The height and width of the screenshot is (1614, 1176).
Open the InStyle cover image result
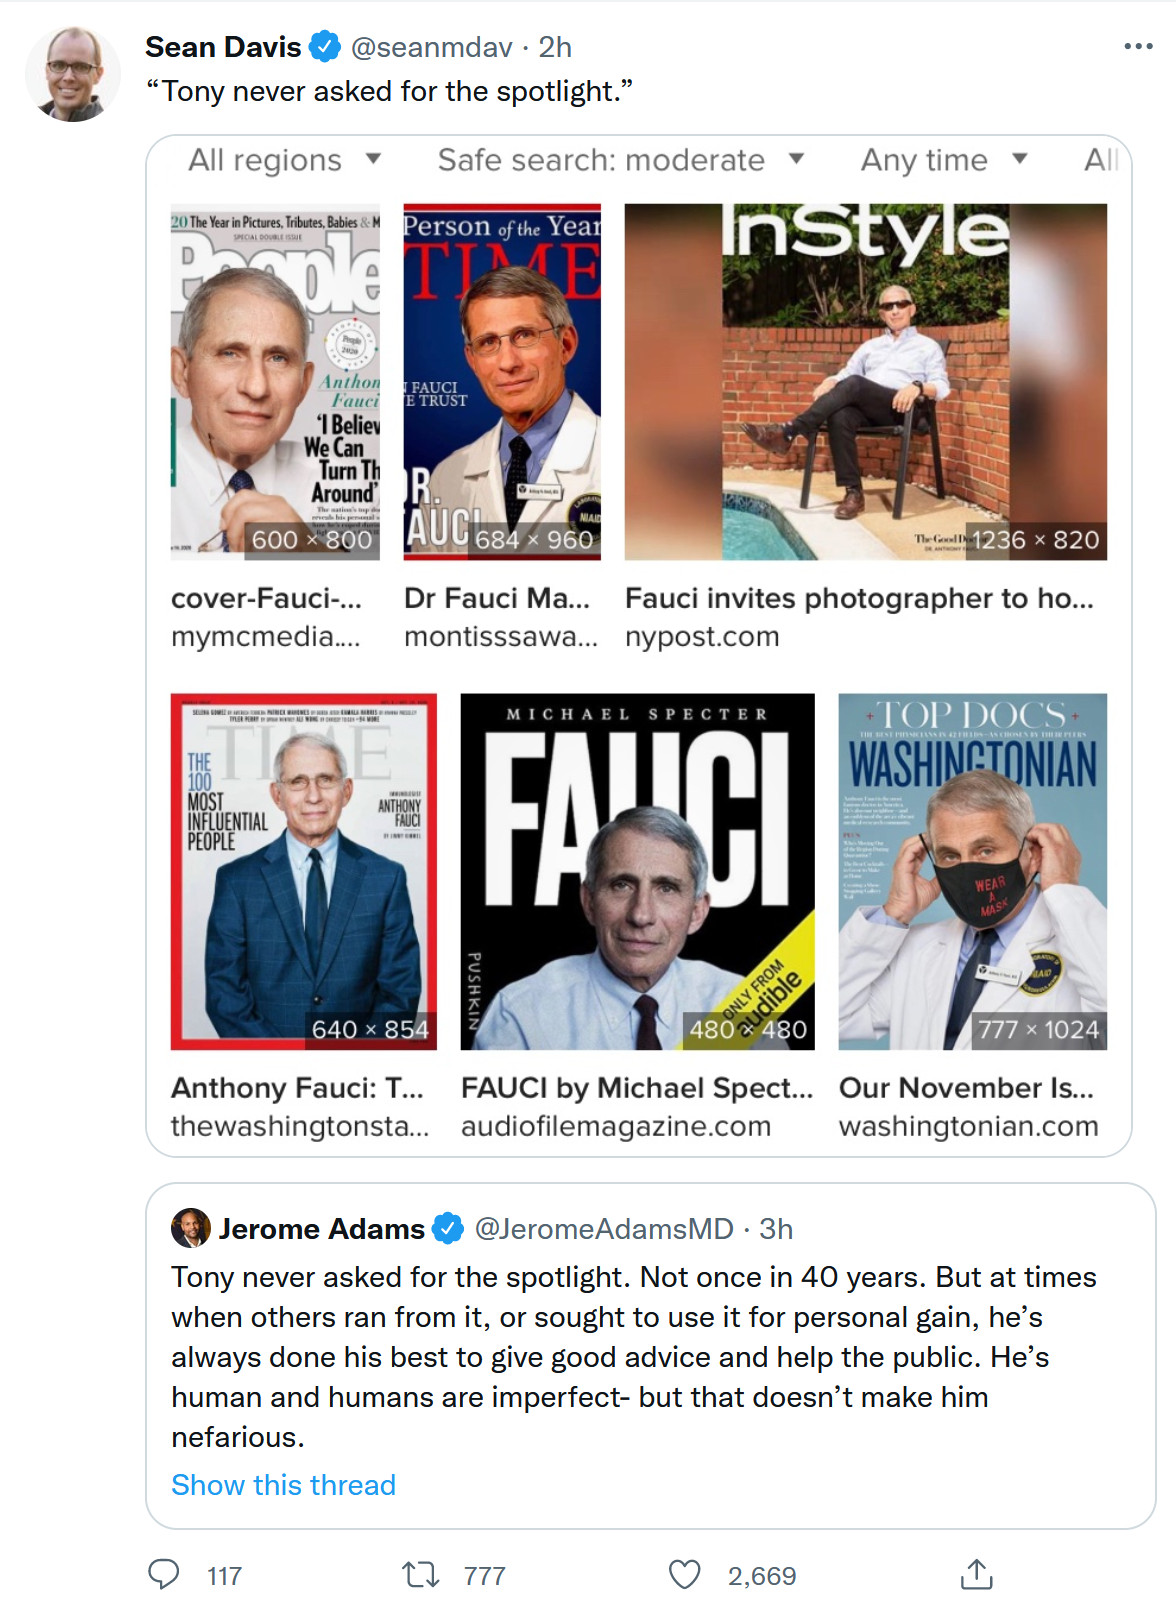[x=865, y=381]
